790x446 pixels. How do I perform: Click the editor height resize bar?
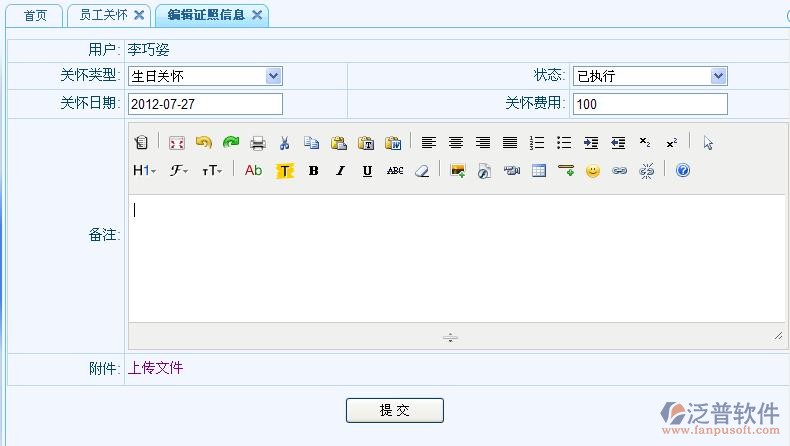(450, 337)
